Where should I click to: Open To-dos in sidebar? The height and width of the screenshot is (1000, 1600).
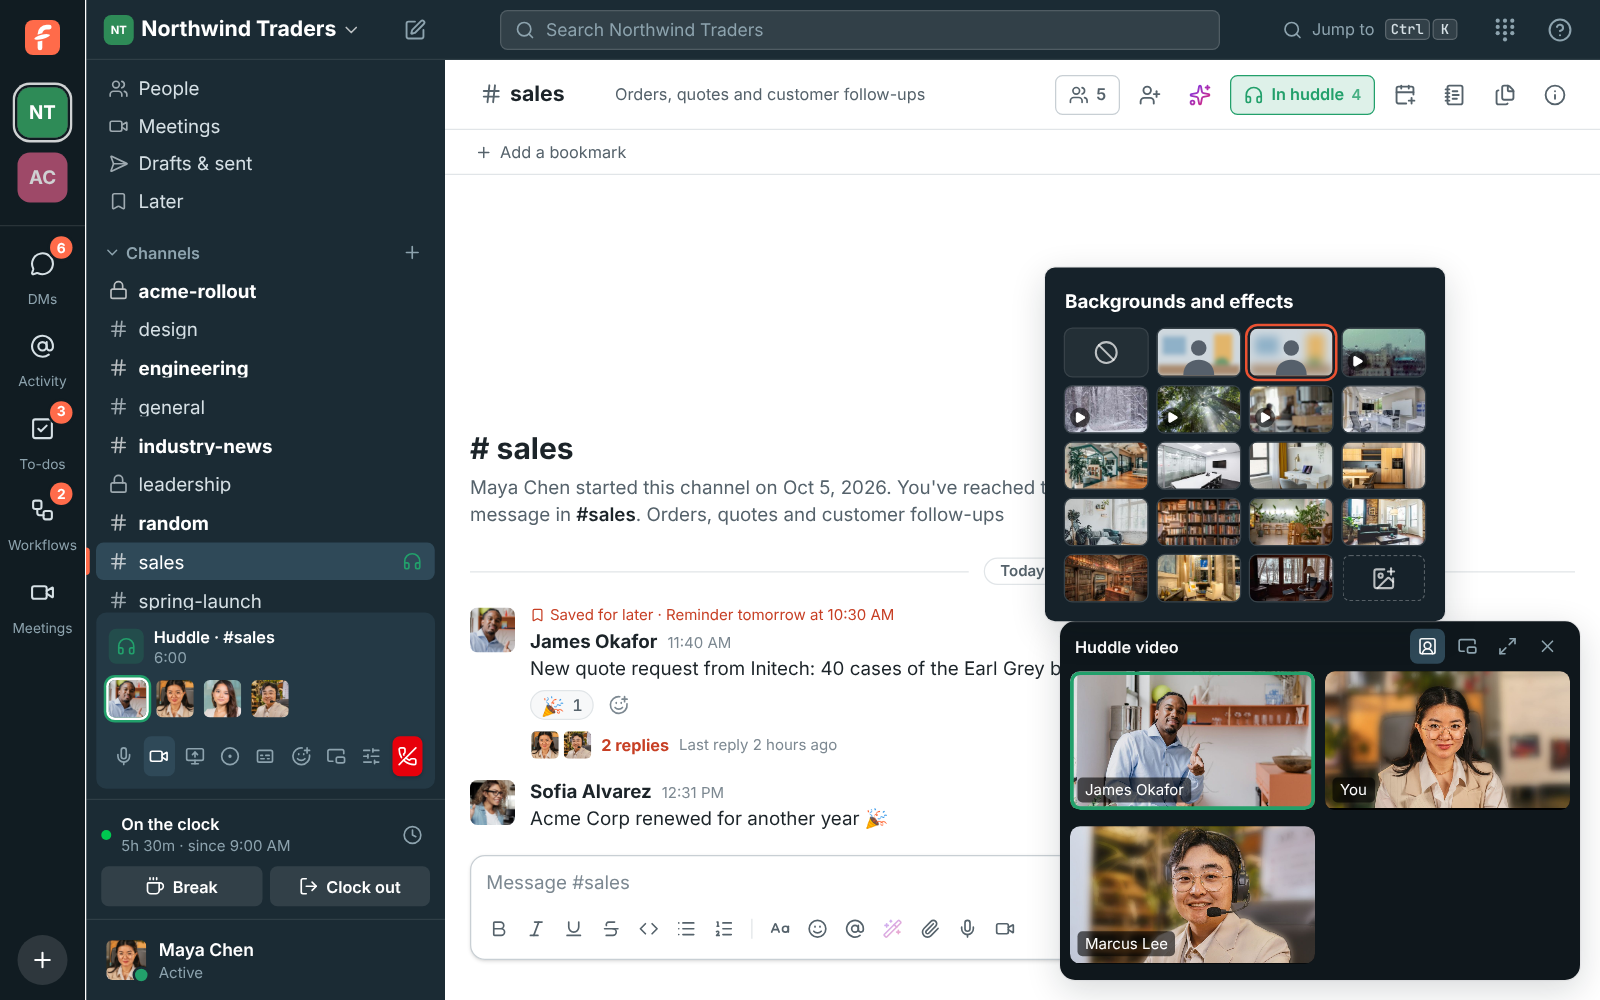pos(42,440)
